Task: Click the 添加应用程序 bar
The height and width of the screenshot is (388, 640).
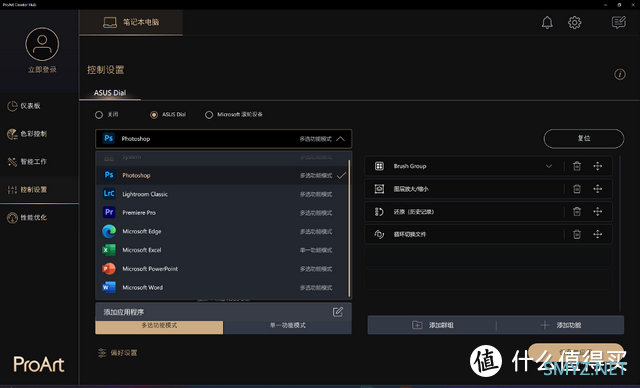Action: (x=223, y=312)
